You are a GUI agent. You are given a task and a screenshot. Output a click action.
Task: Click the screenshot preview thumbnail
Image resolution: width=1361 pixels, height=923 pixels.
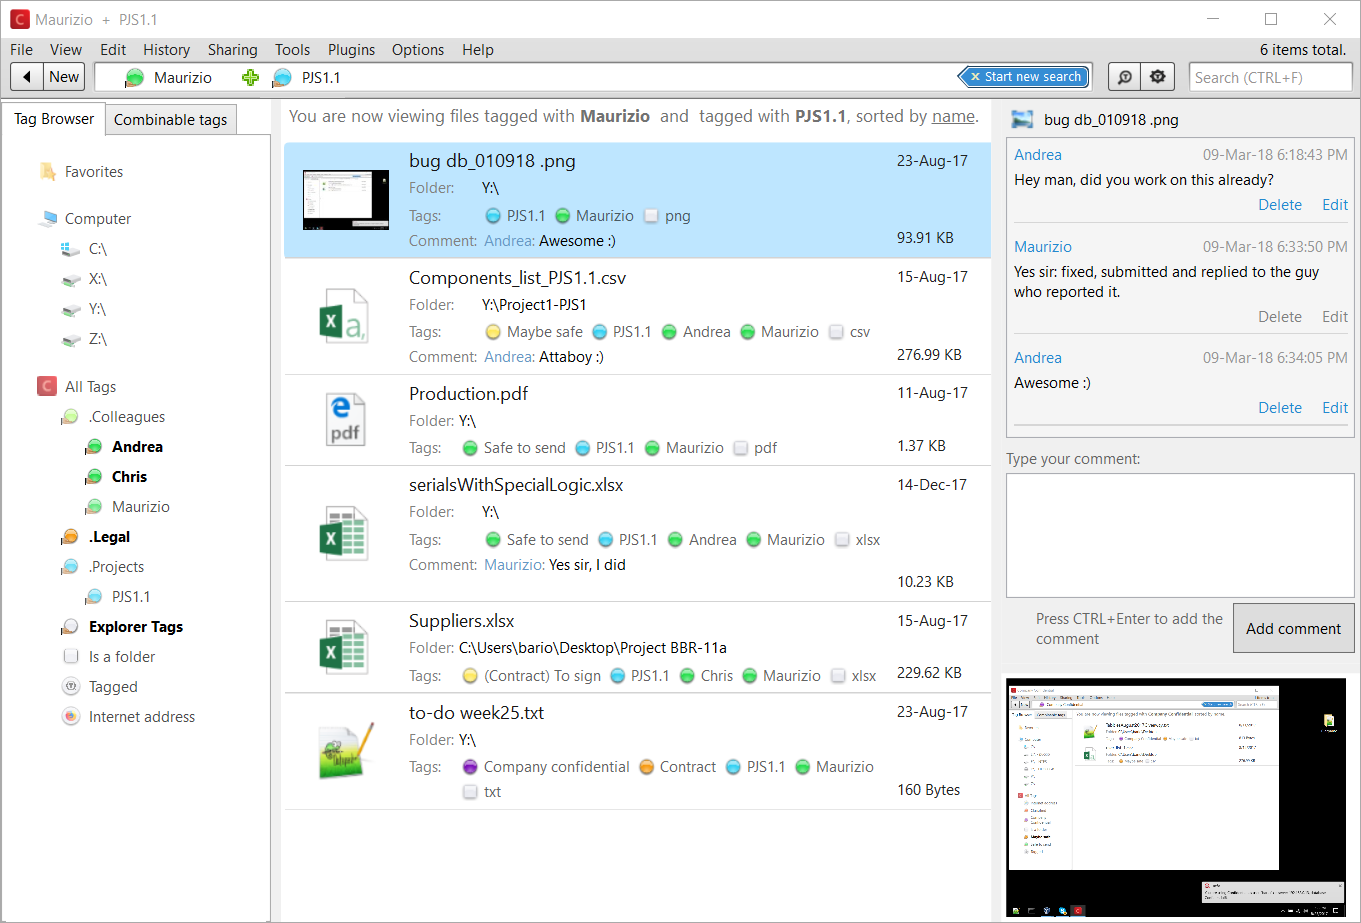point(1178,798)
